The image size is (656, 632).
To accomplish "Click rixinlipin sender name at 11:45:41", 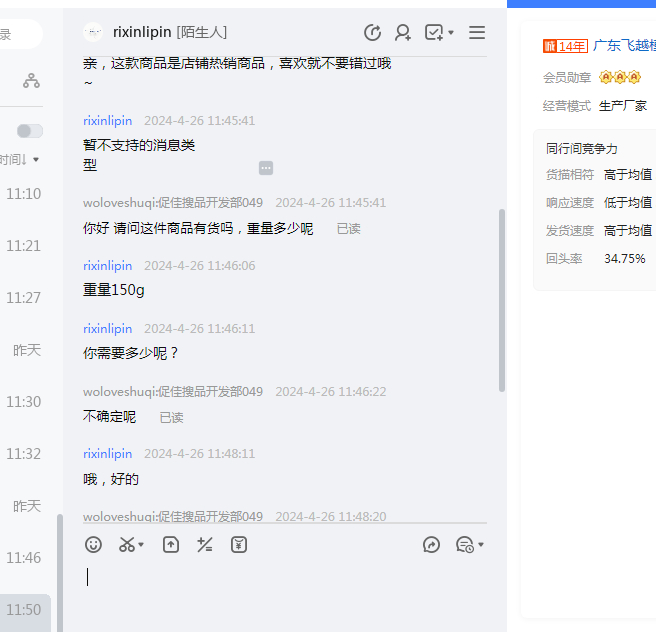I will [x=108, y=121].
